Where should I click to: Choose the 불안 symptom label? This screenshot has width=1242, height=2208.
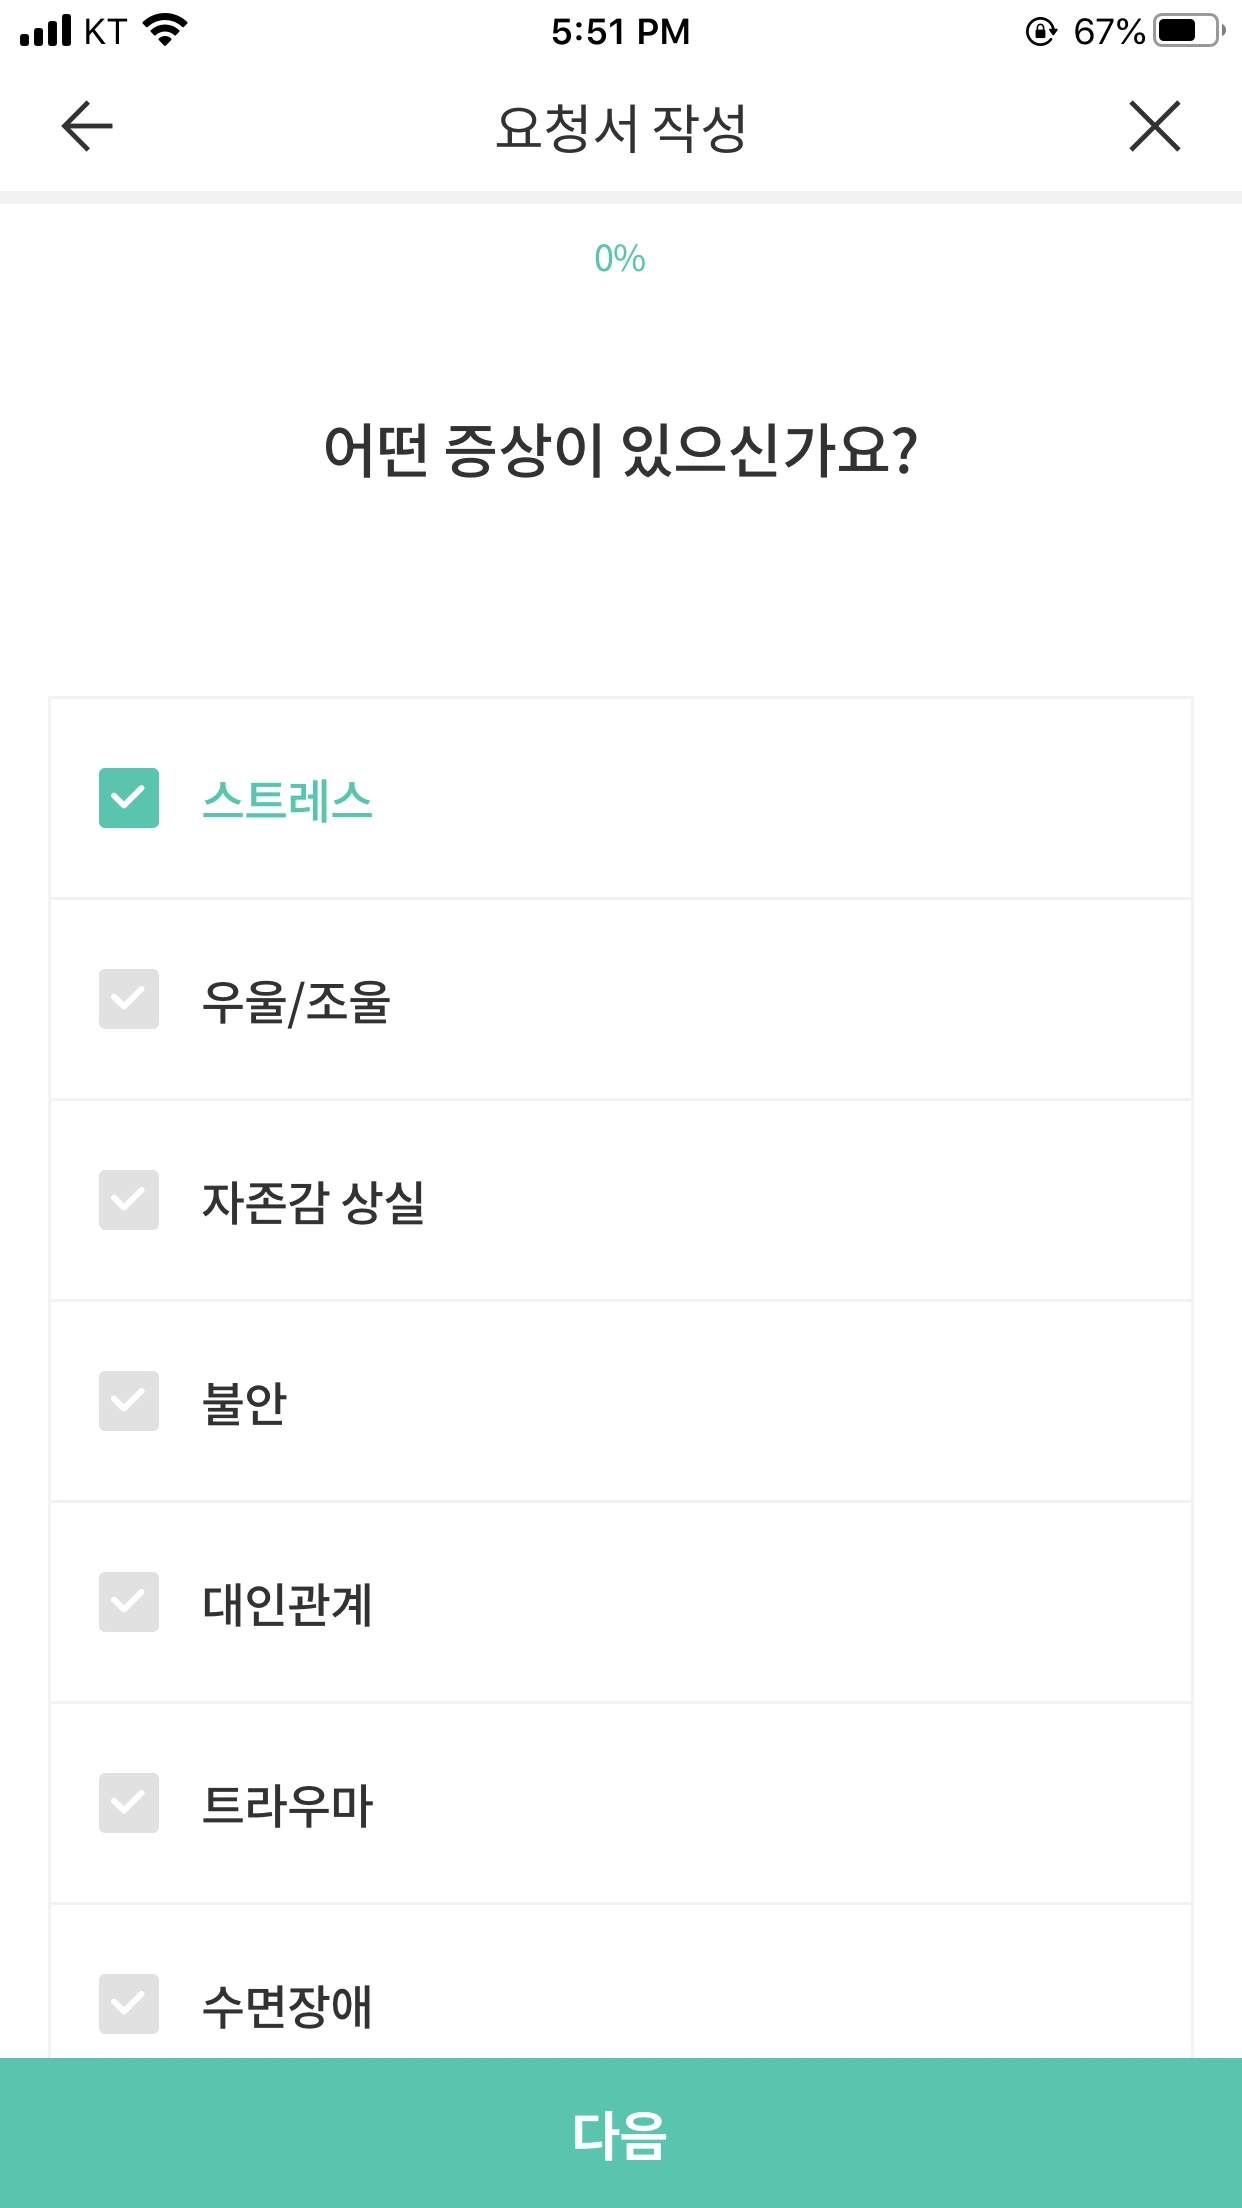244,1403
